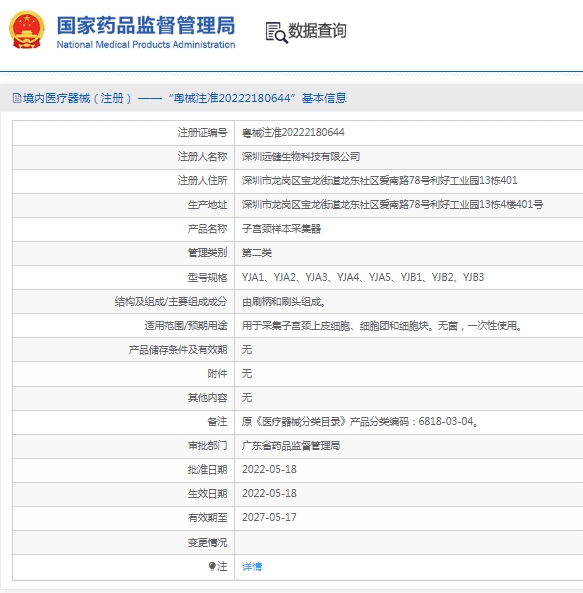Screen dimensions: 583x593
Task: Select date 2022-05-18 in 生效日期 row
Action: pyautogui.click(x=269, y=494)
